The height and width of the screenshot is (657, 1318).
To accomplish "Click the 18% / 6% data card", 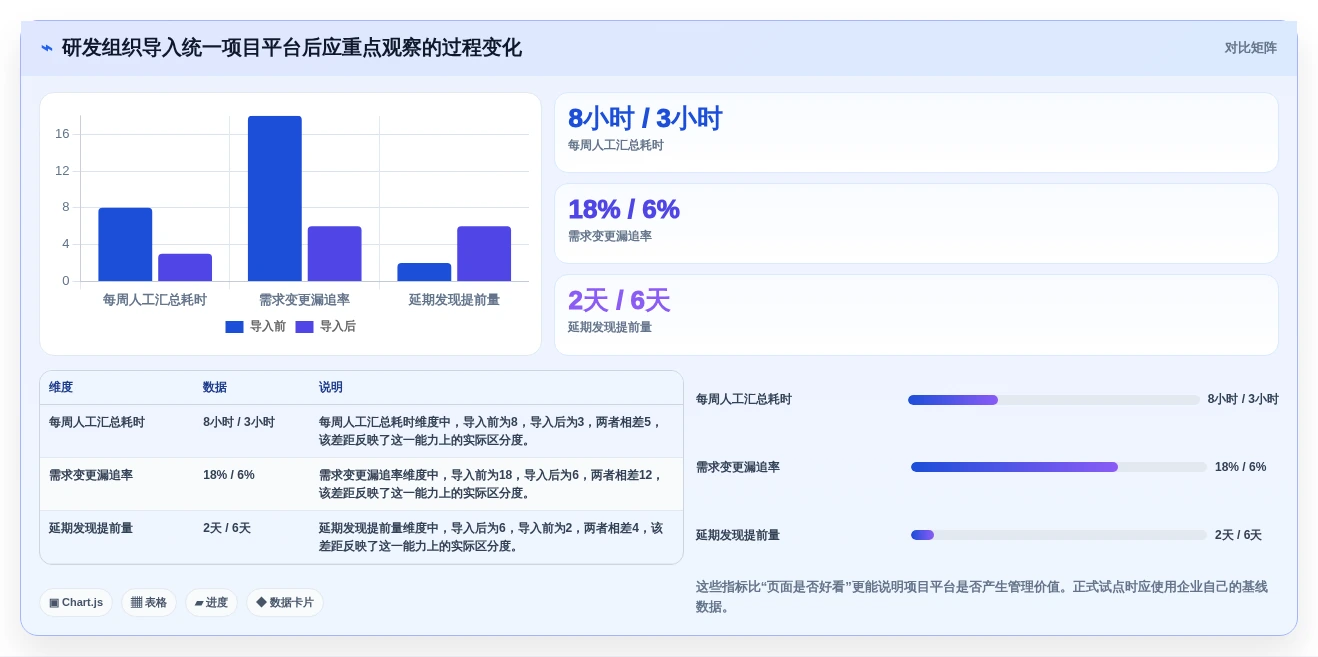I will (916, 223).
